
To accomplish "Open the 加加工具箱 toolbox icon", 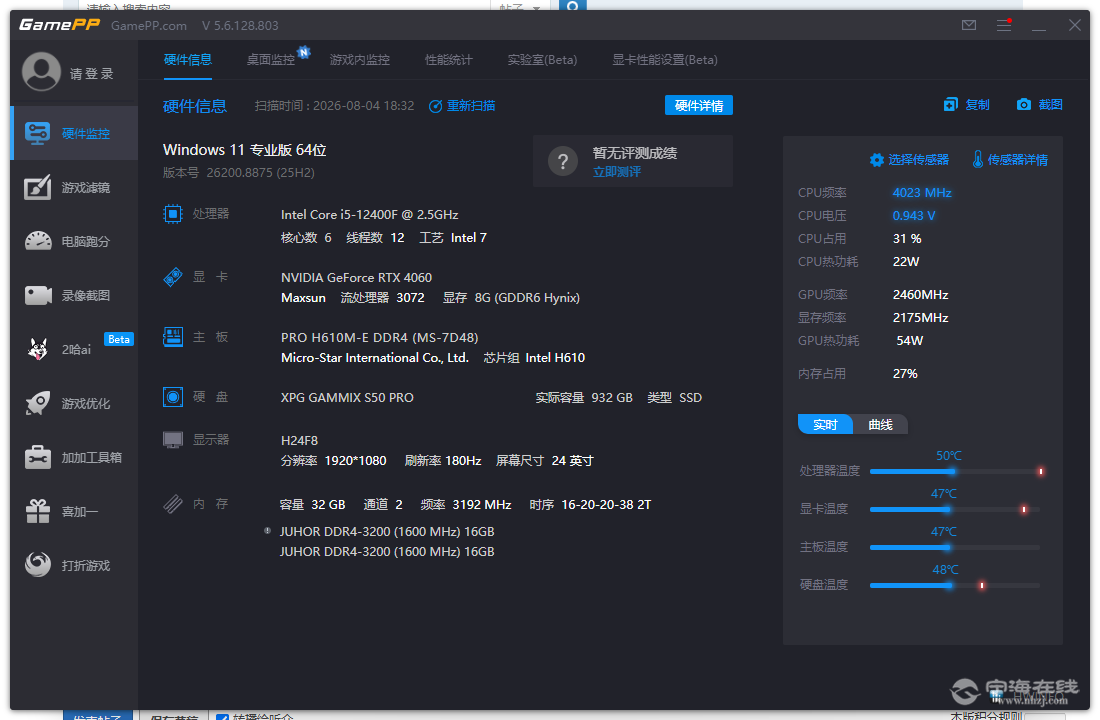I will pyautogui.click(x=38, y=457).
